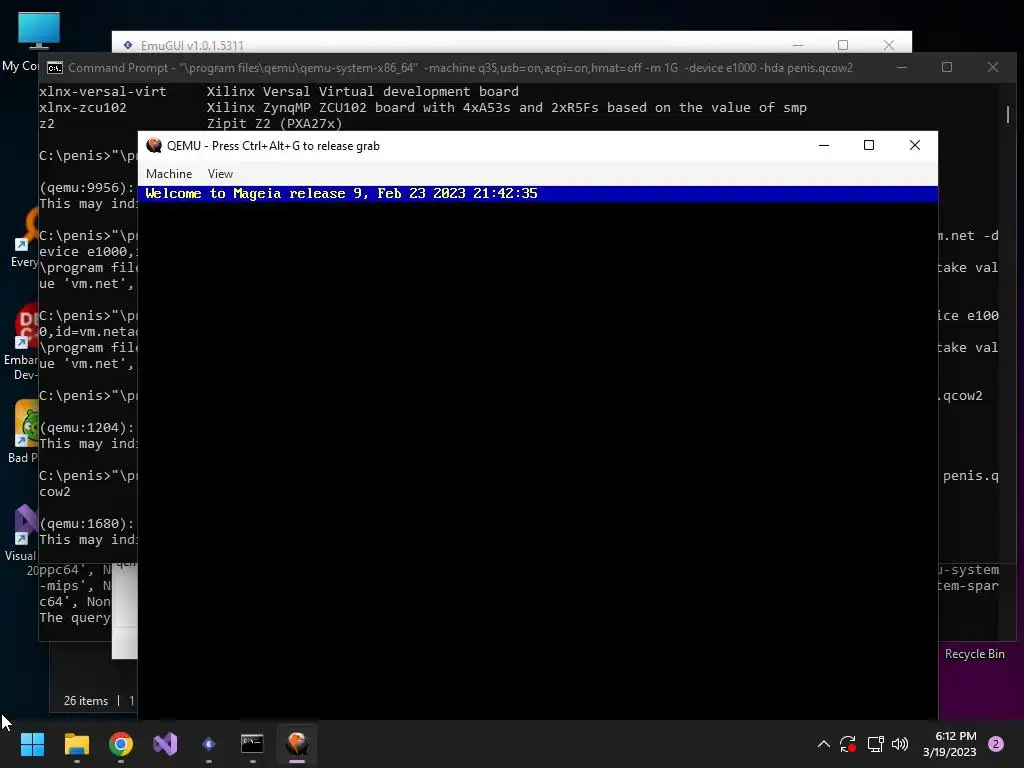This screenshot has width=1024, height=768.
Task: Open Visual Studio from the taskbar
Action: tap(165, 744)
